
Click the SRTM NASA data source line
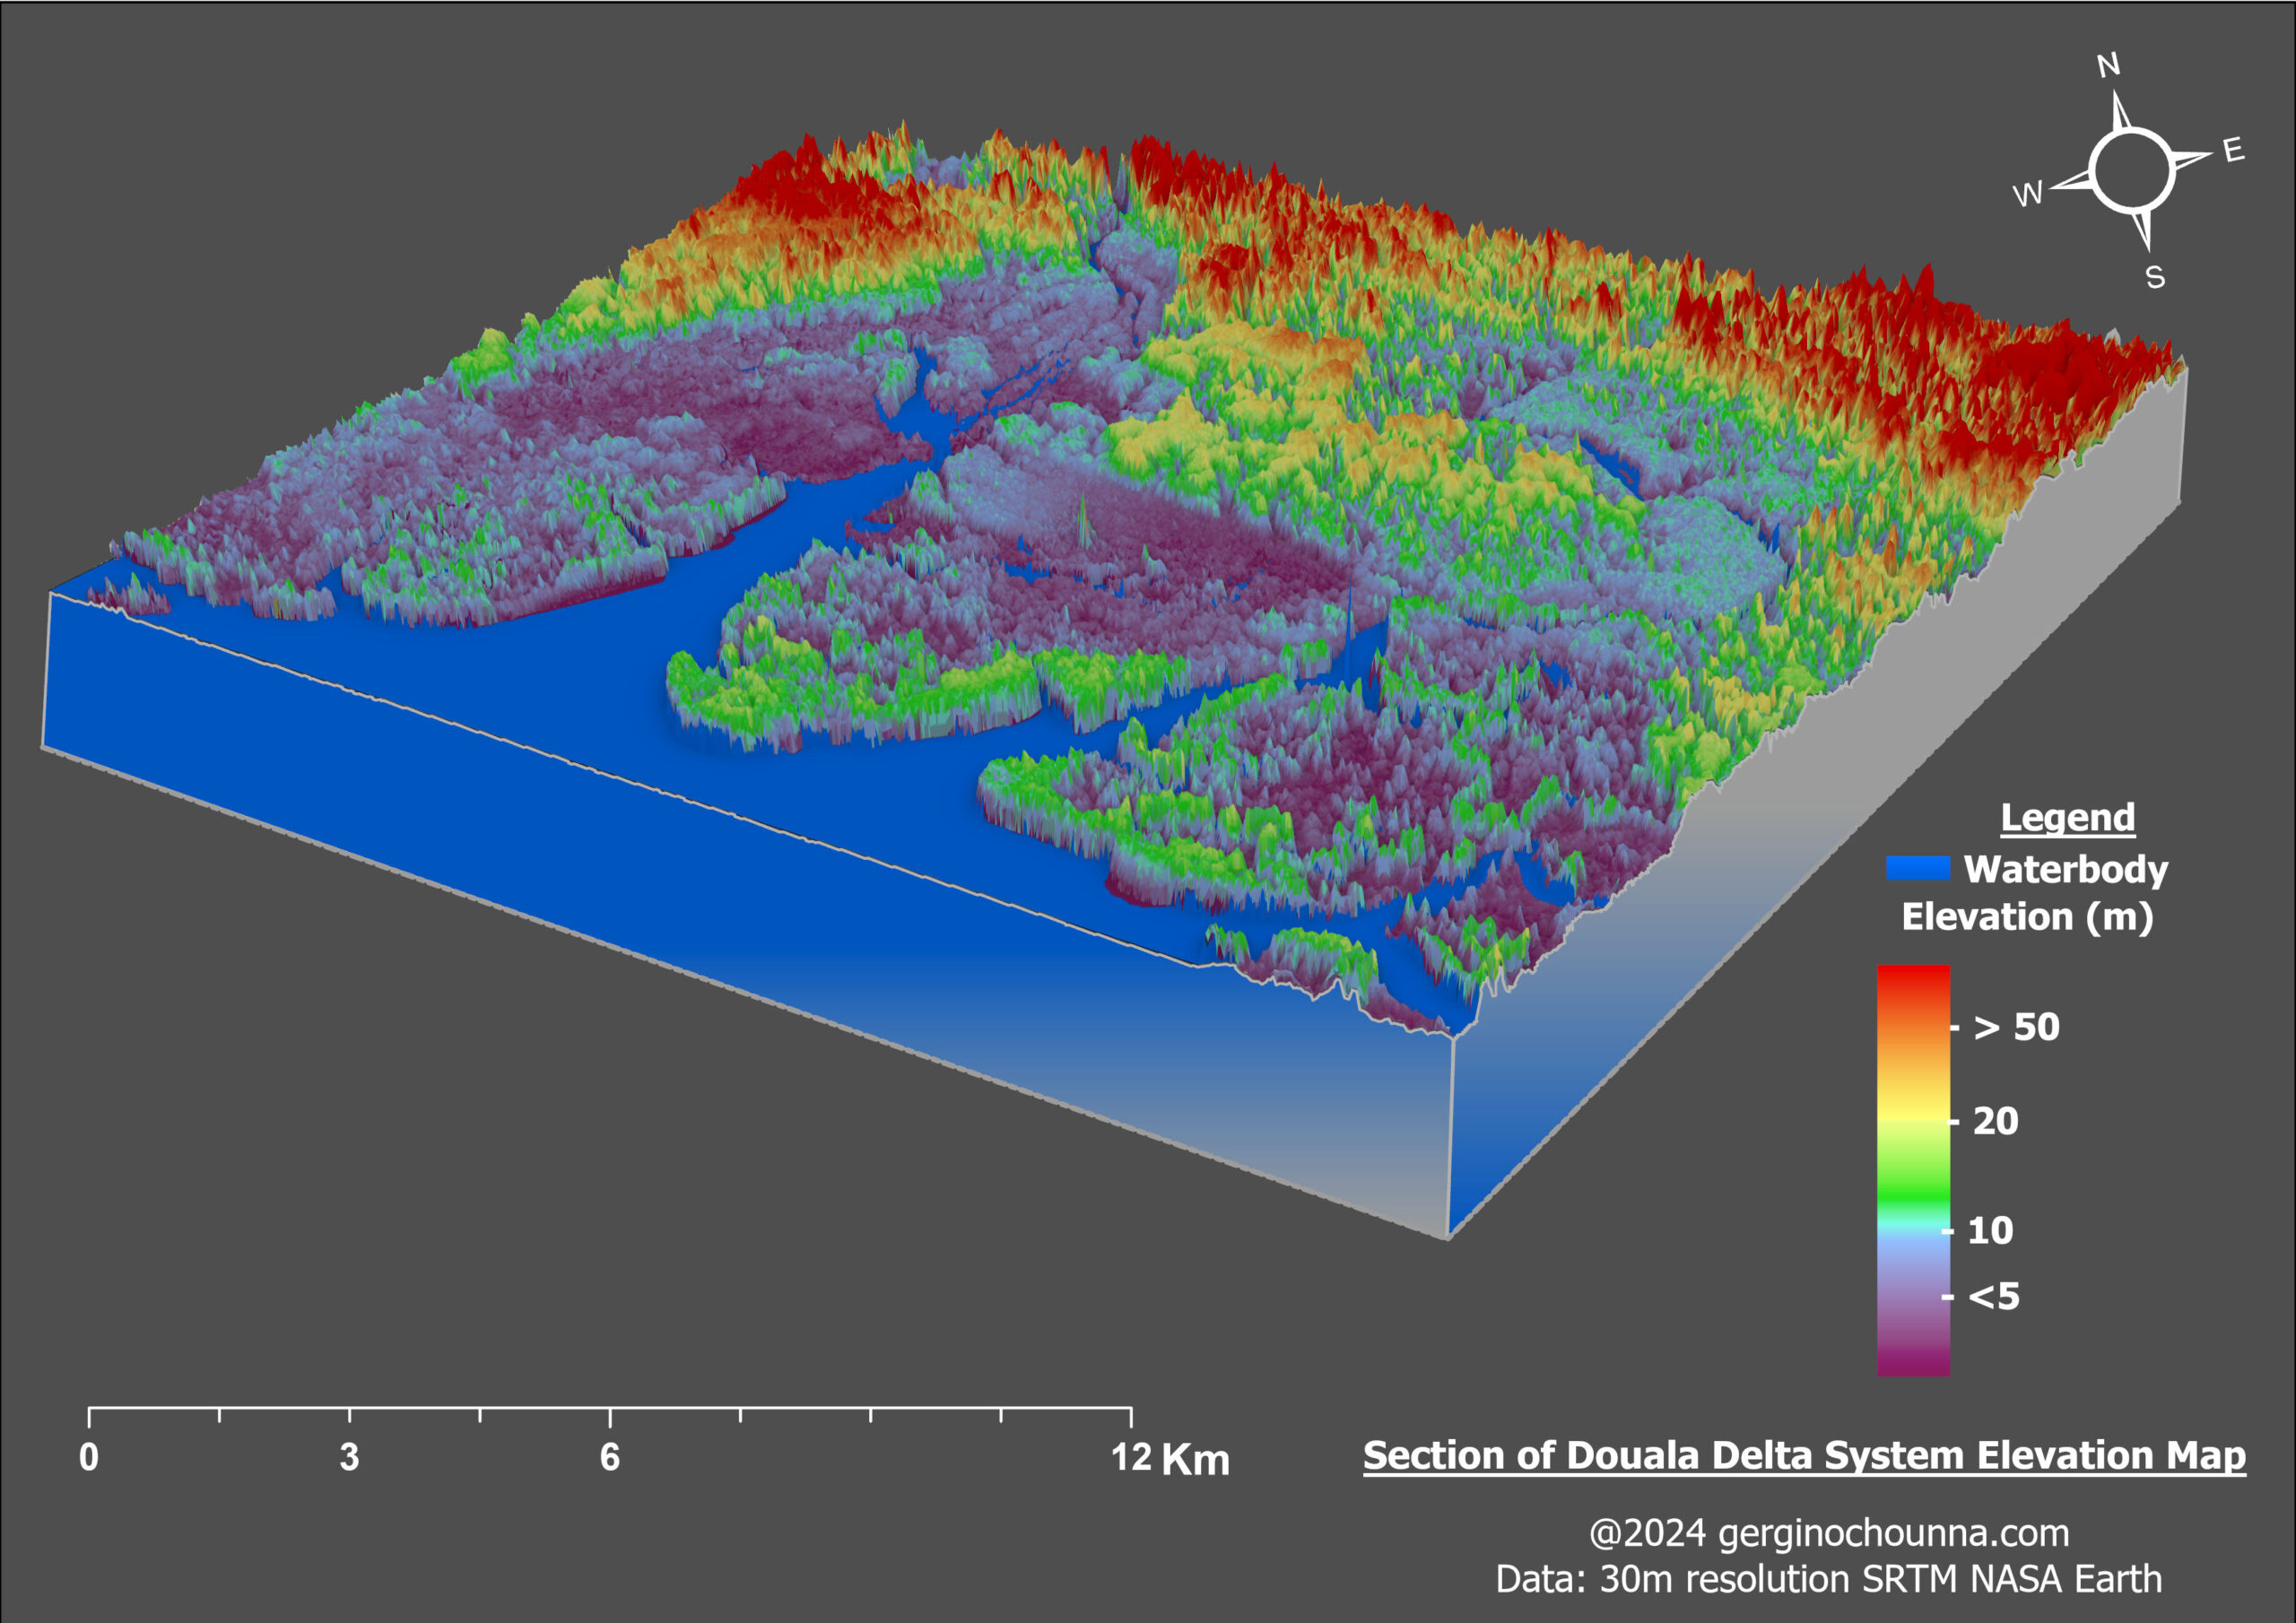(x=1828, y=1579)
